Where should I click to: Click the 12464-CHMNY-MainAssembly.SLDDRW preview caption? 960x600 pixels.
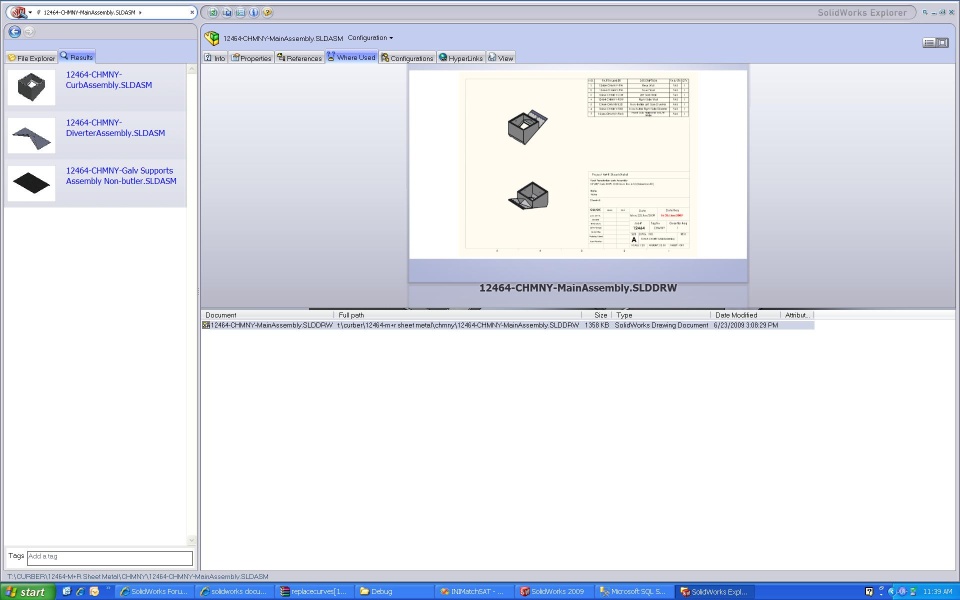[x=578, y=288]
